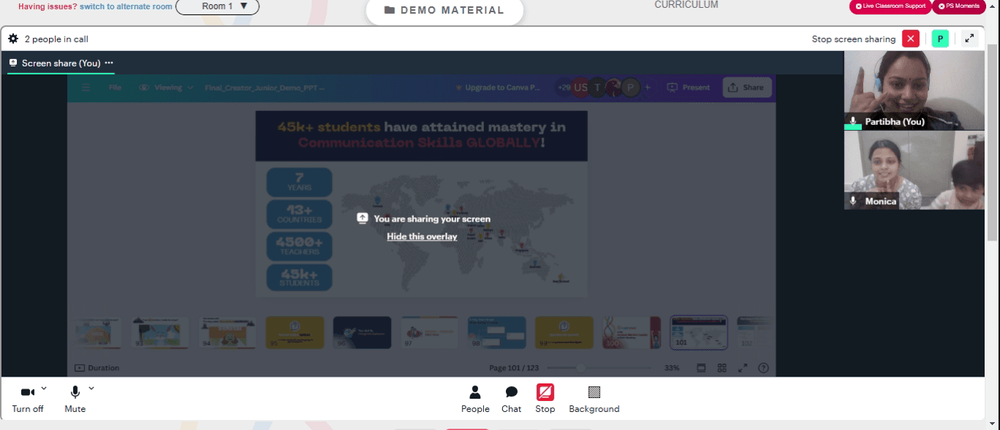Click Live Classroom Support button
This screenshot has width=1000, height=430.
pos(890,6)
